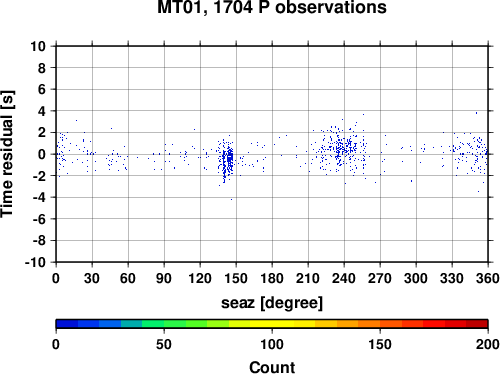Screen dimensions: 500x374
Task: Select x-axis tick label 180
Action: pos(272,278)
